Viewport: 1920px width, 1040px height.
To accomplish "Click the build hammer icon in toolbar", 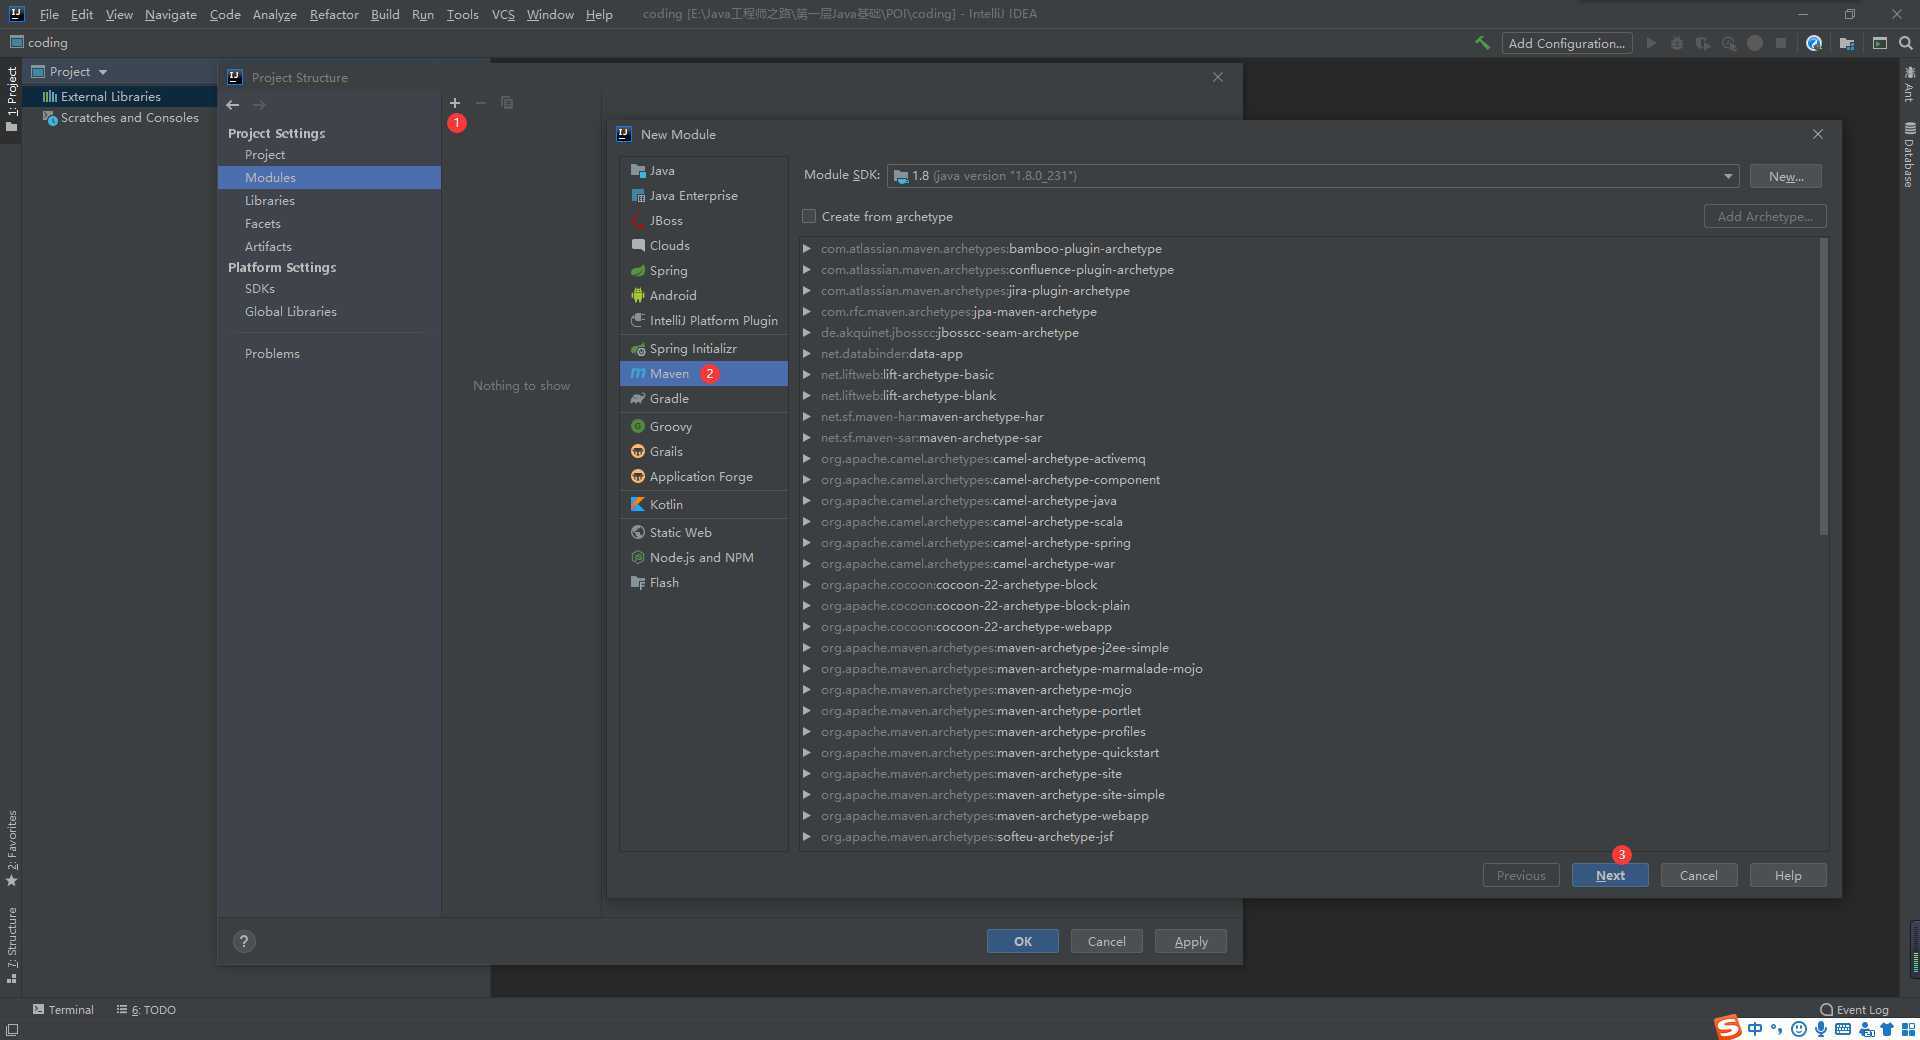I will pos(1482,43).
